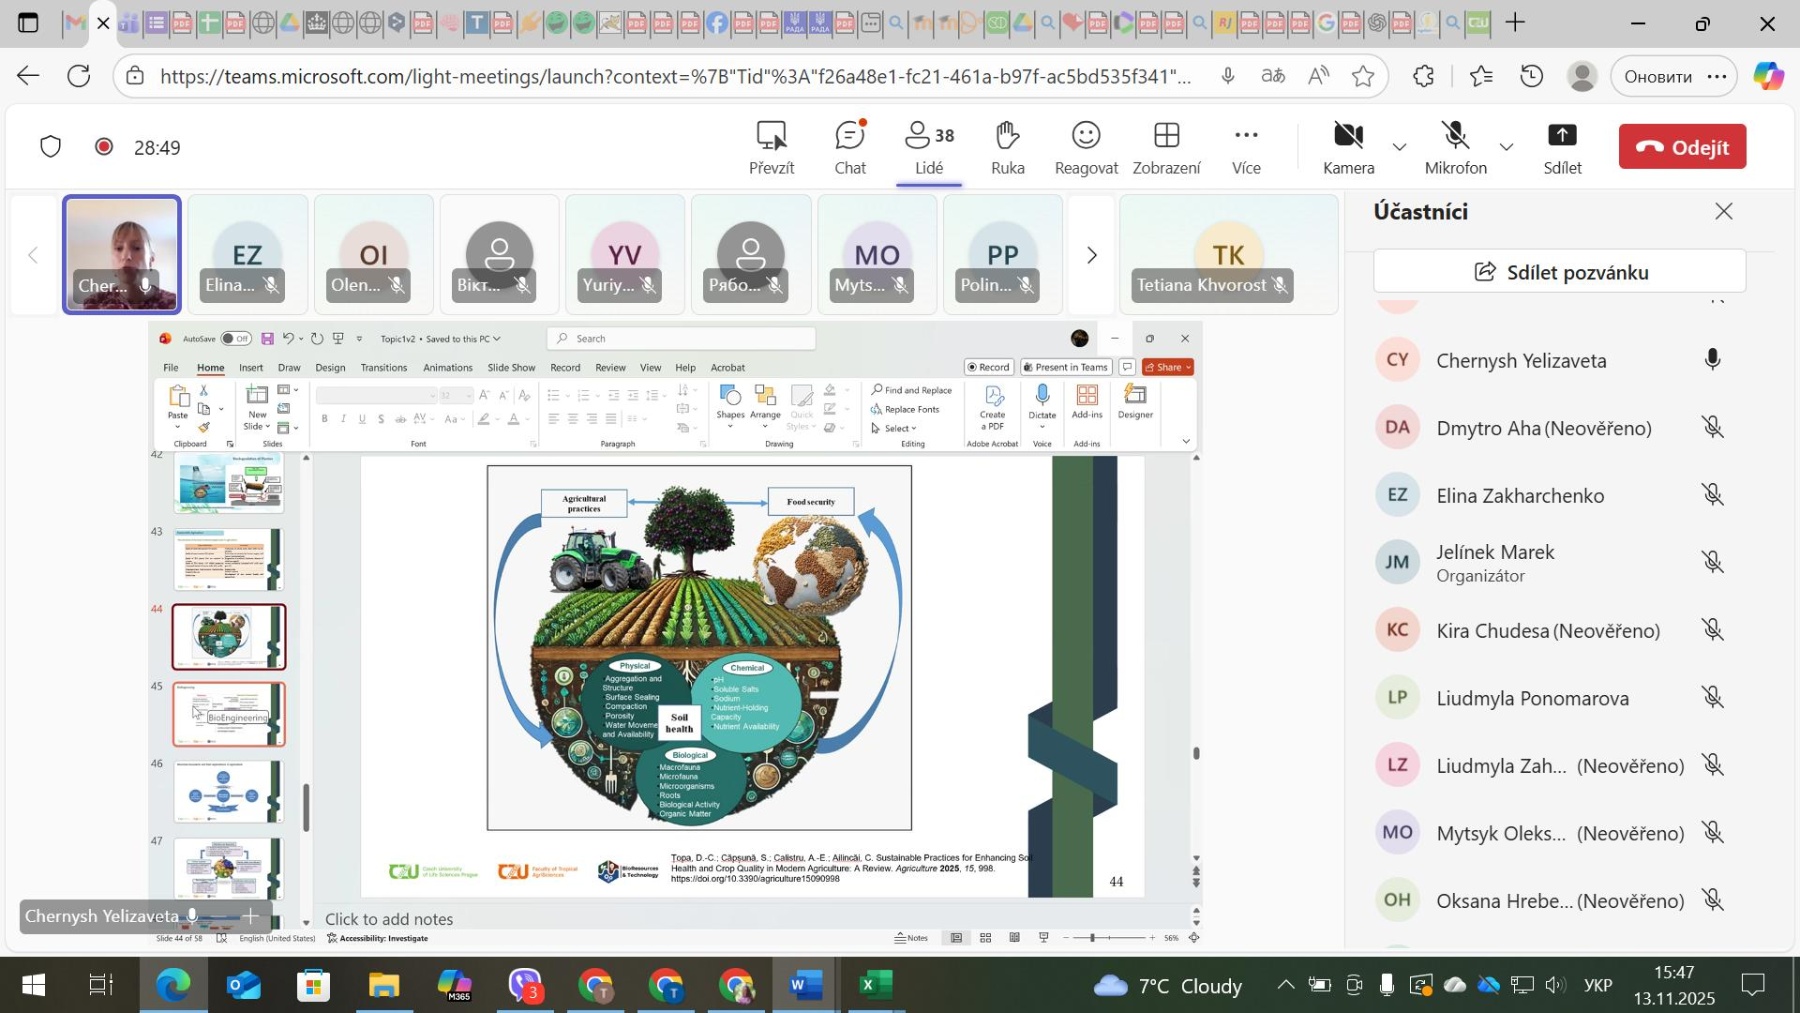Click the Převzít take control icon
1800x1013 pixels.
[x=771, y=146]
